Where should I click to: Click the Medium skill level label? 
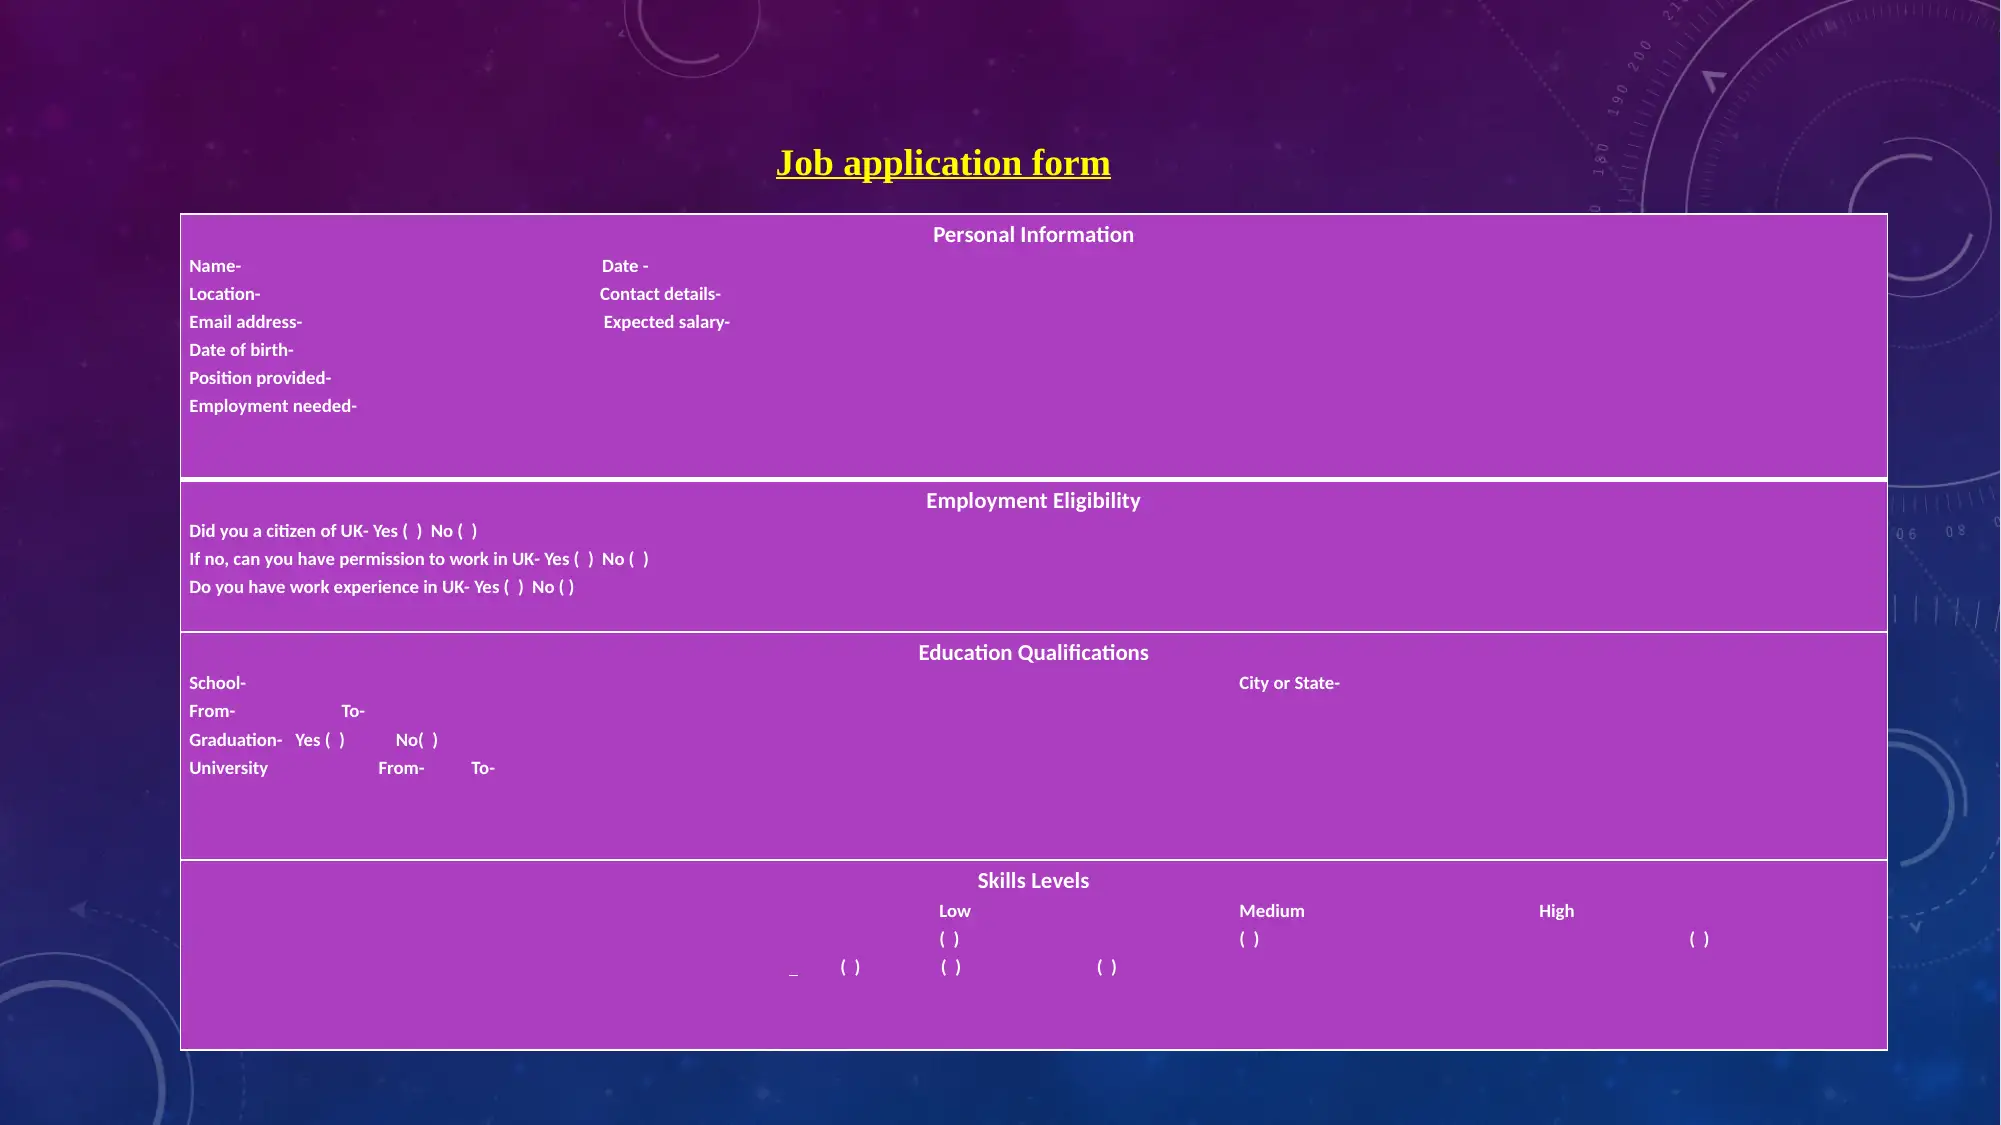point(1272,911)
